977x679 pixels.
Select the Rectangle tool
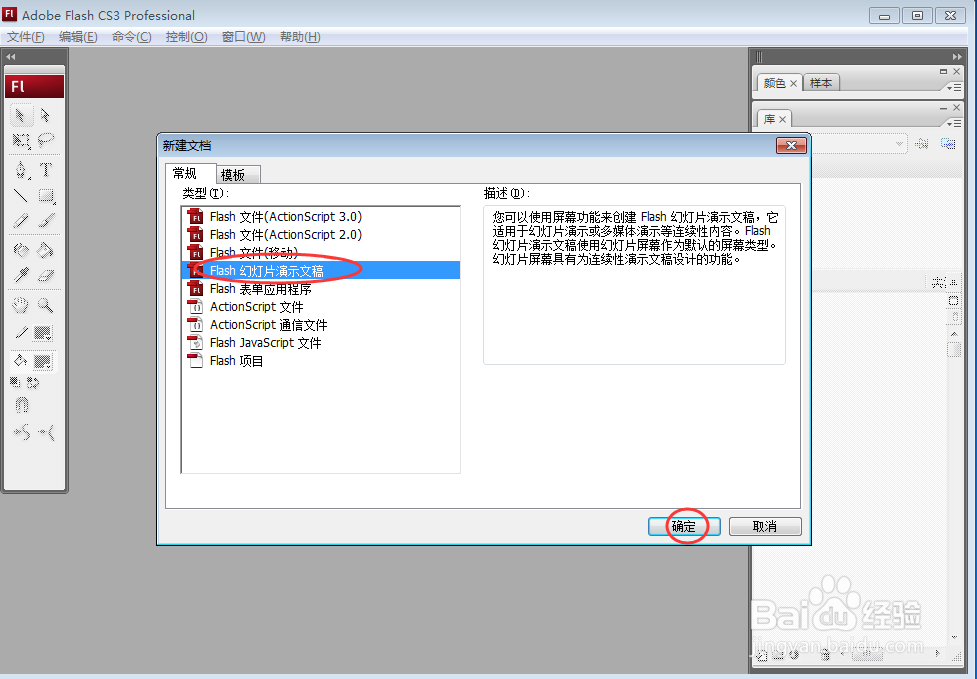(x=45, y=195)
